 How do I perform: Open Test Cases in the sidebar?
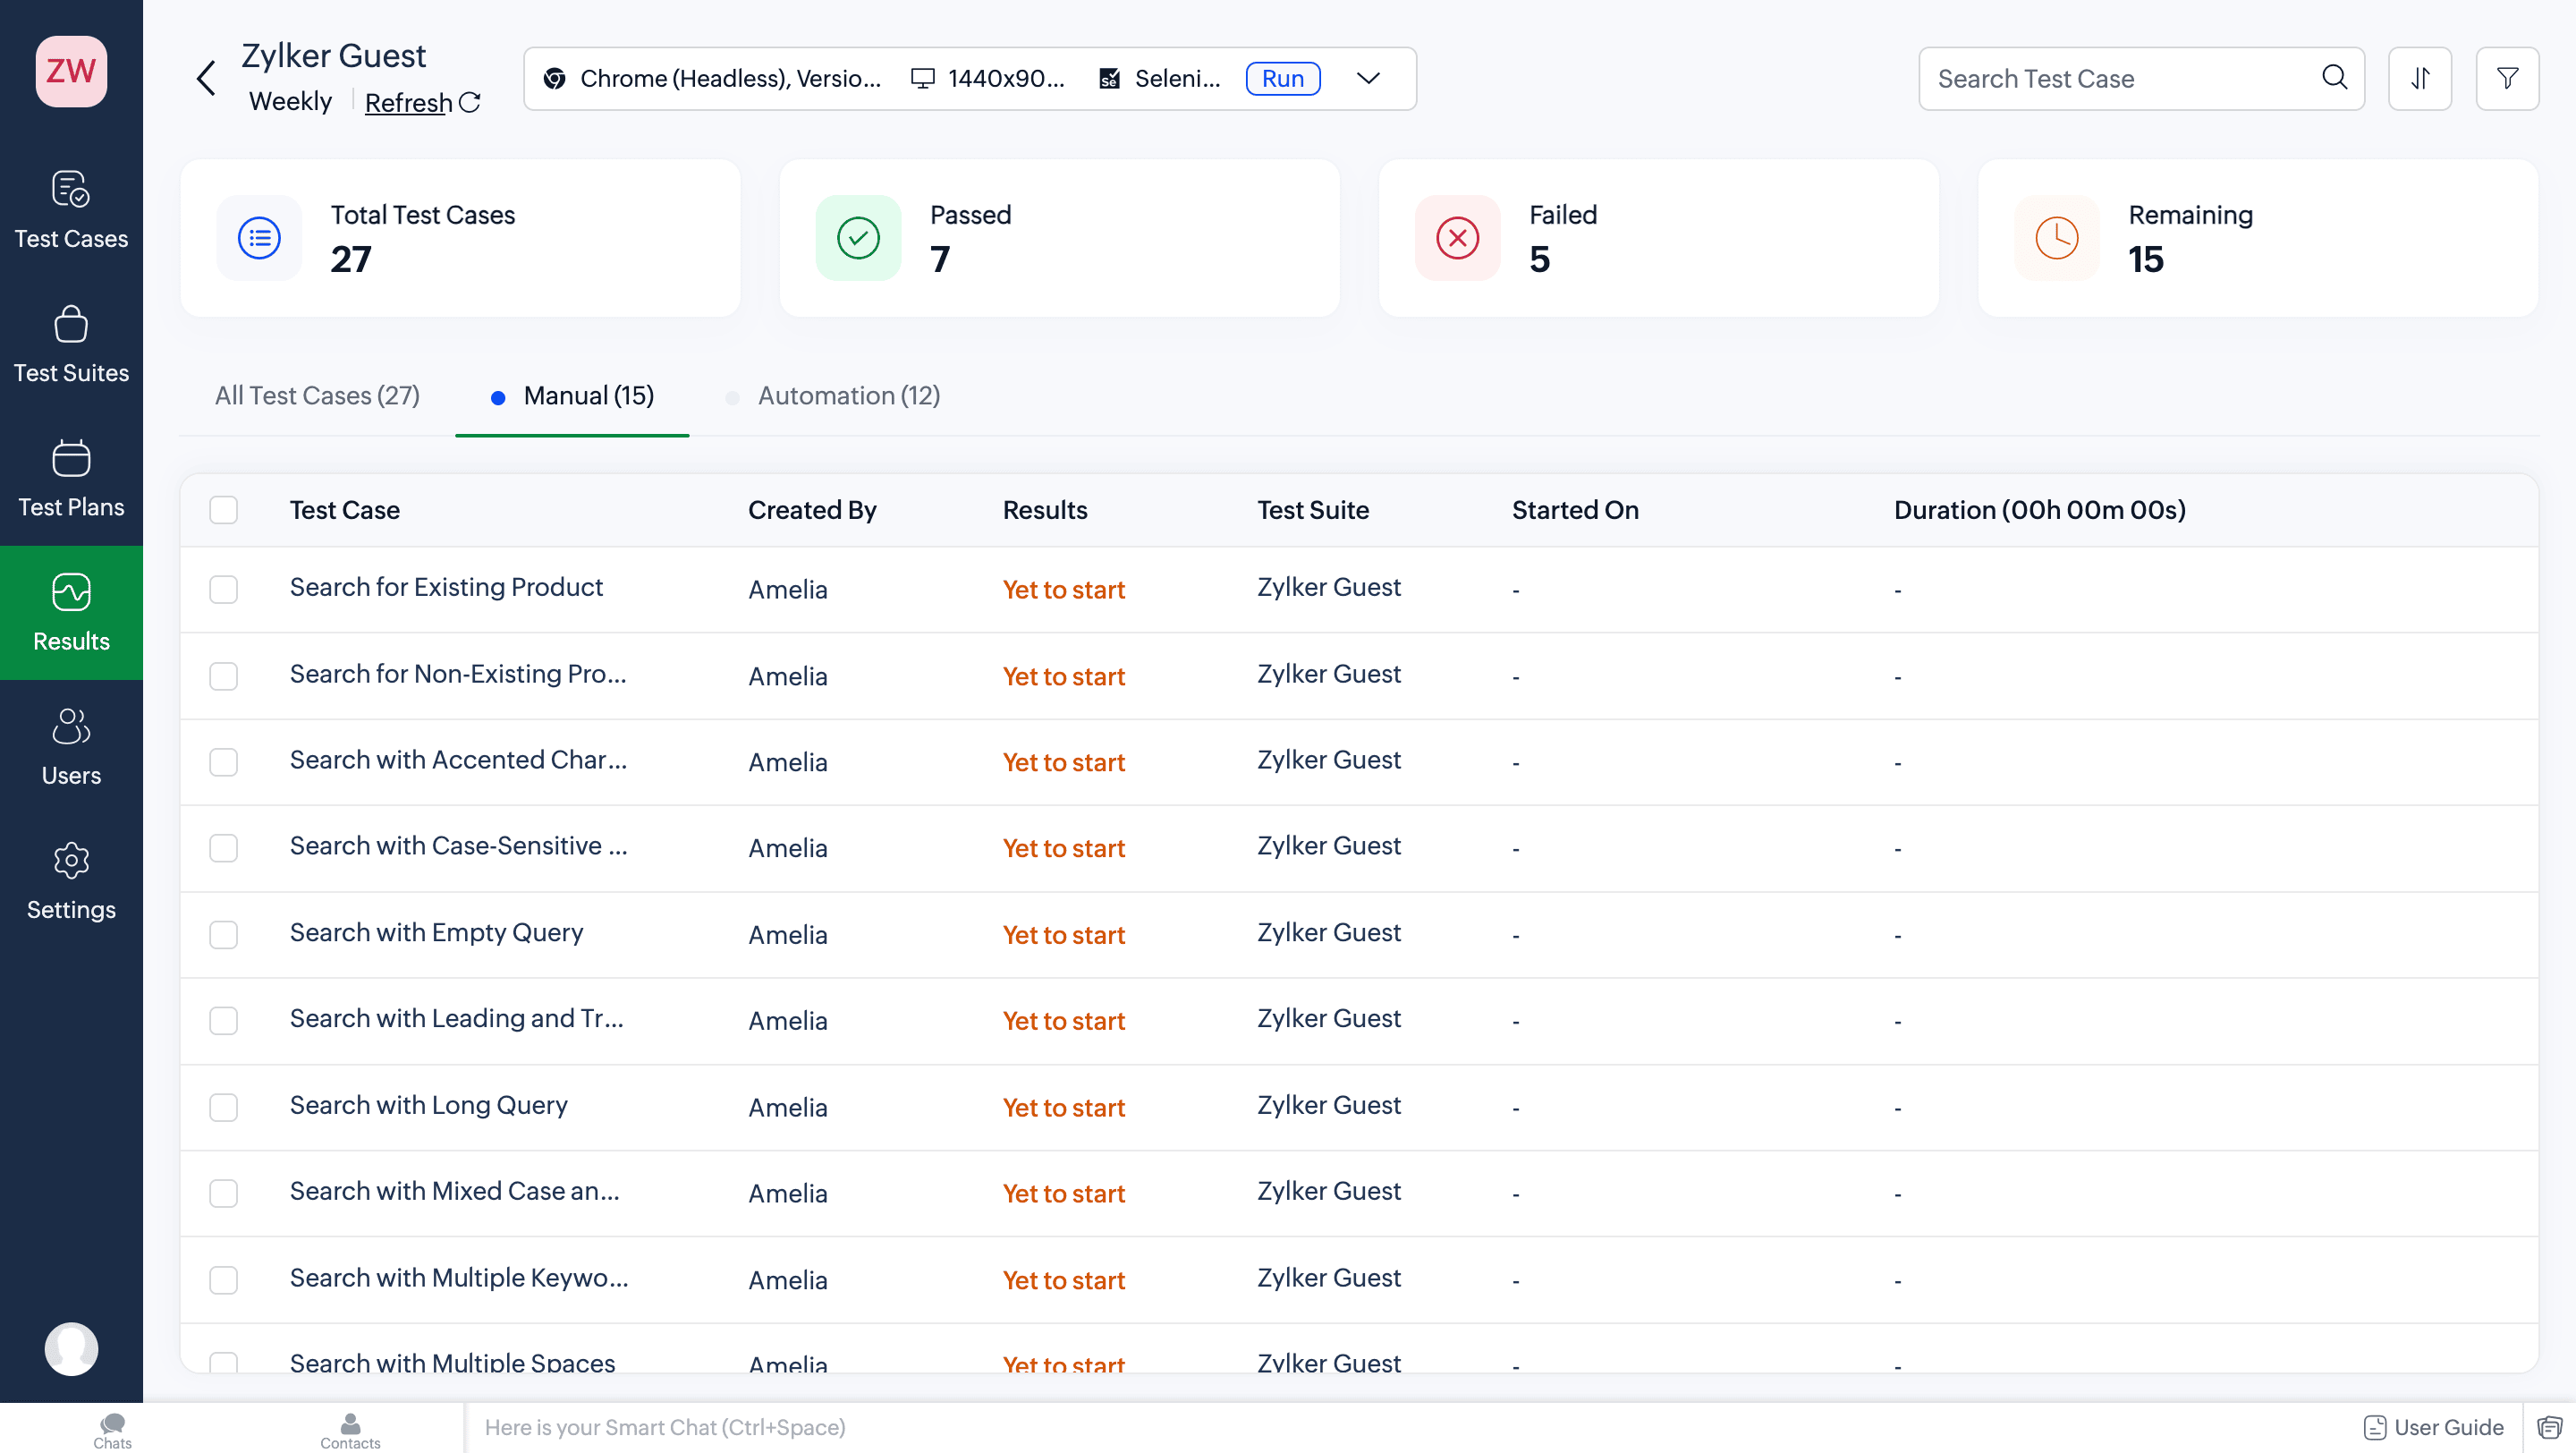(71, 210)
